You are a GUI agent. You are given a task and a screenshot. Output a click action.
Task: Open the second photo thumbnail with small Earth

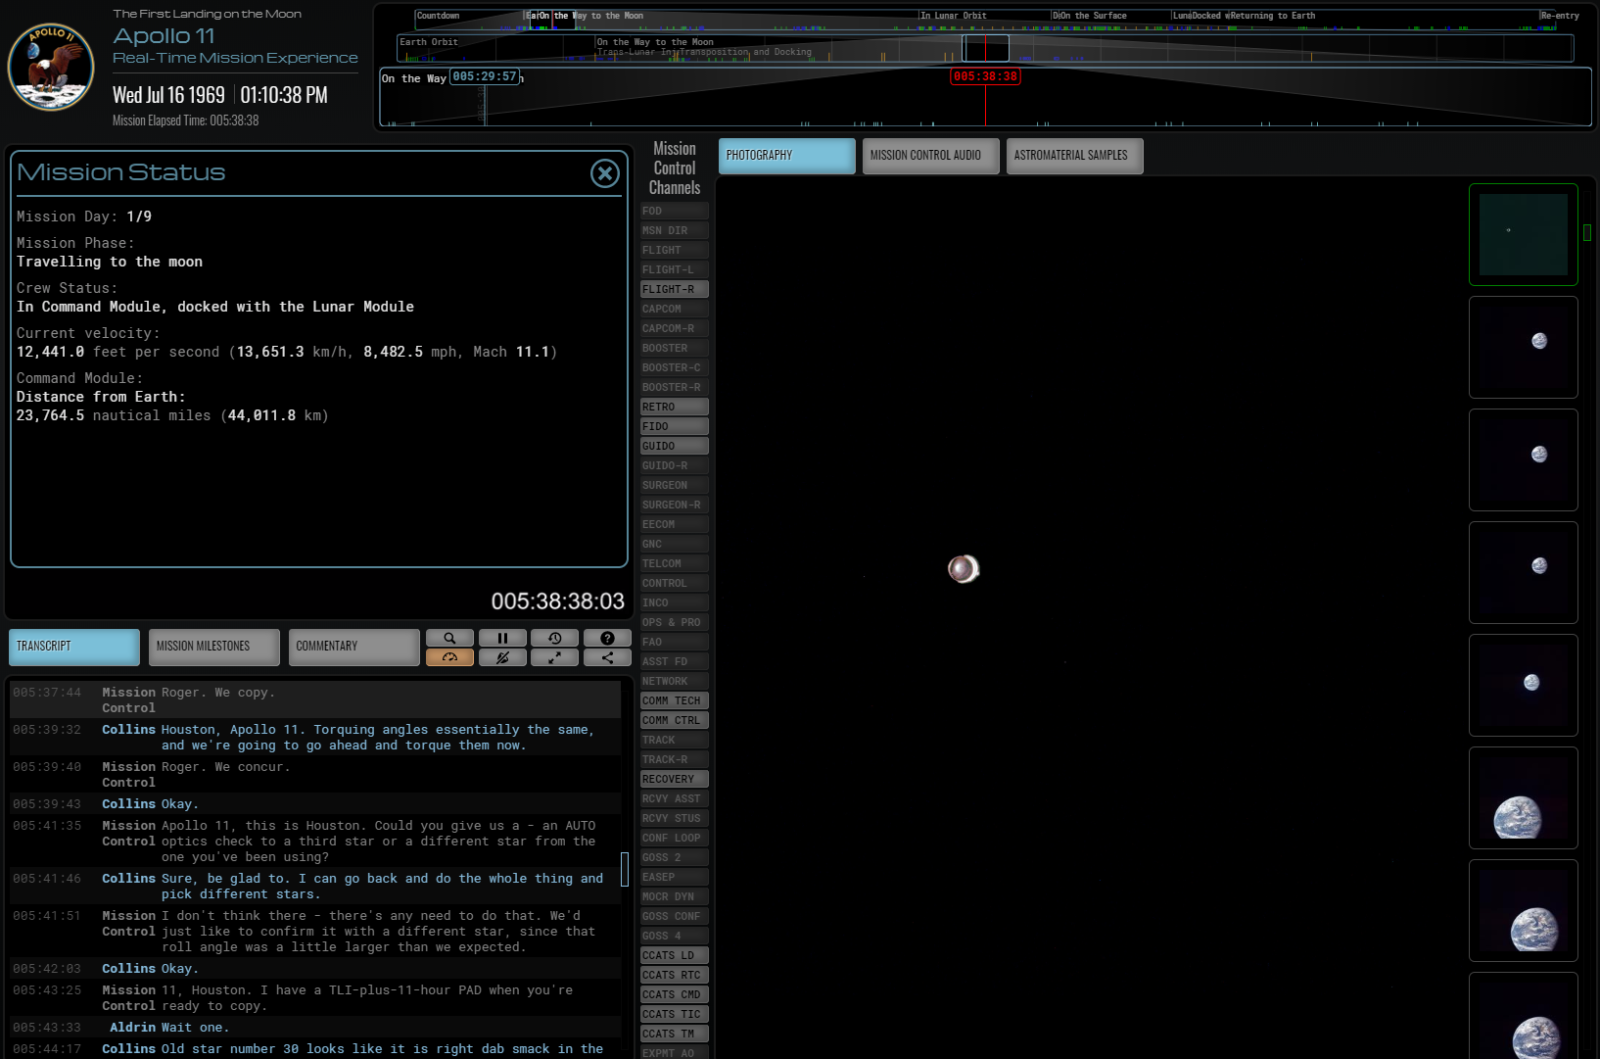[x=1523, y=347]
